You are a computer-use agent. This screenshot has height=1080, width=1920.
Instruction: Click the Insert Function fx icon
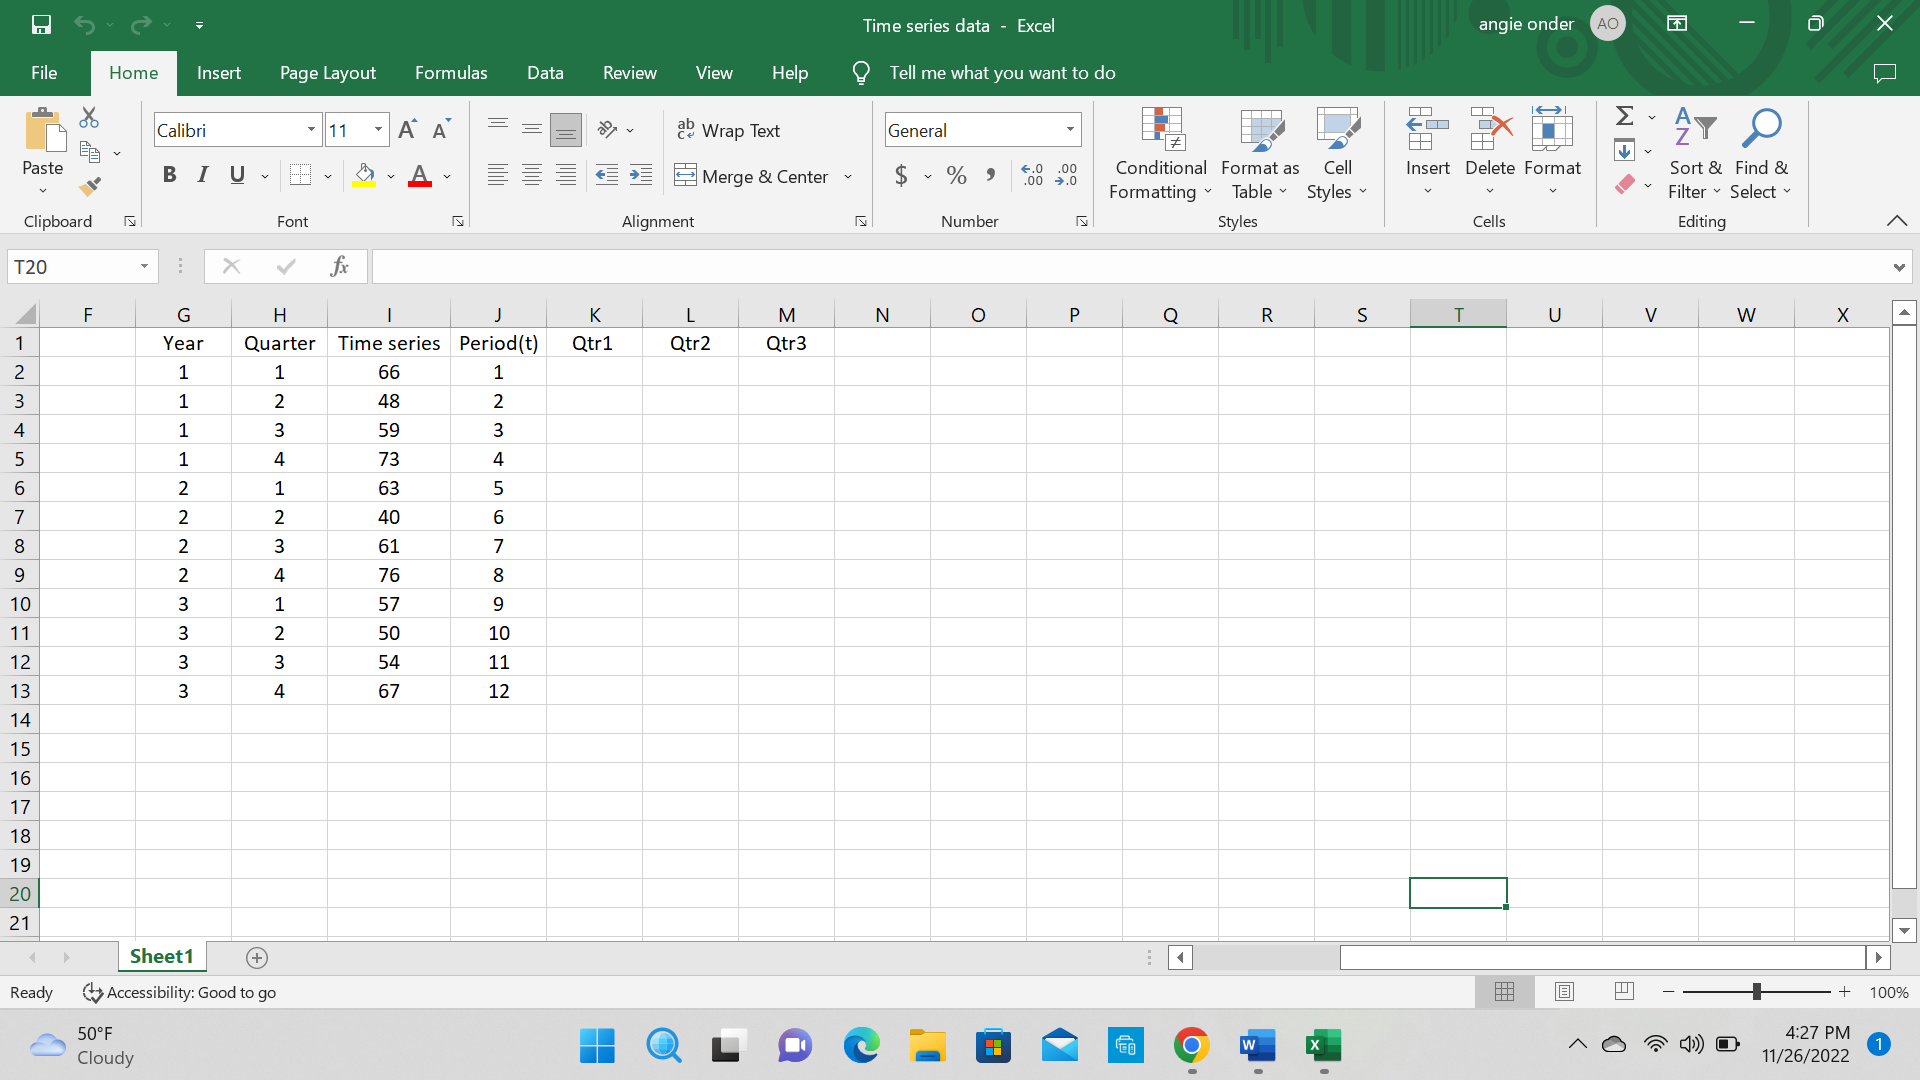click(339, 266)
